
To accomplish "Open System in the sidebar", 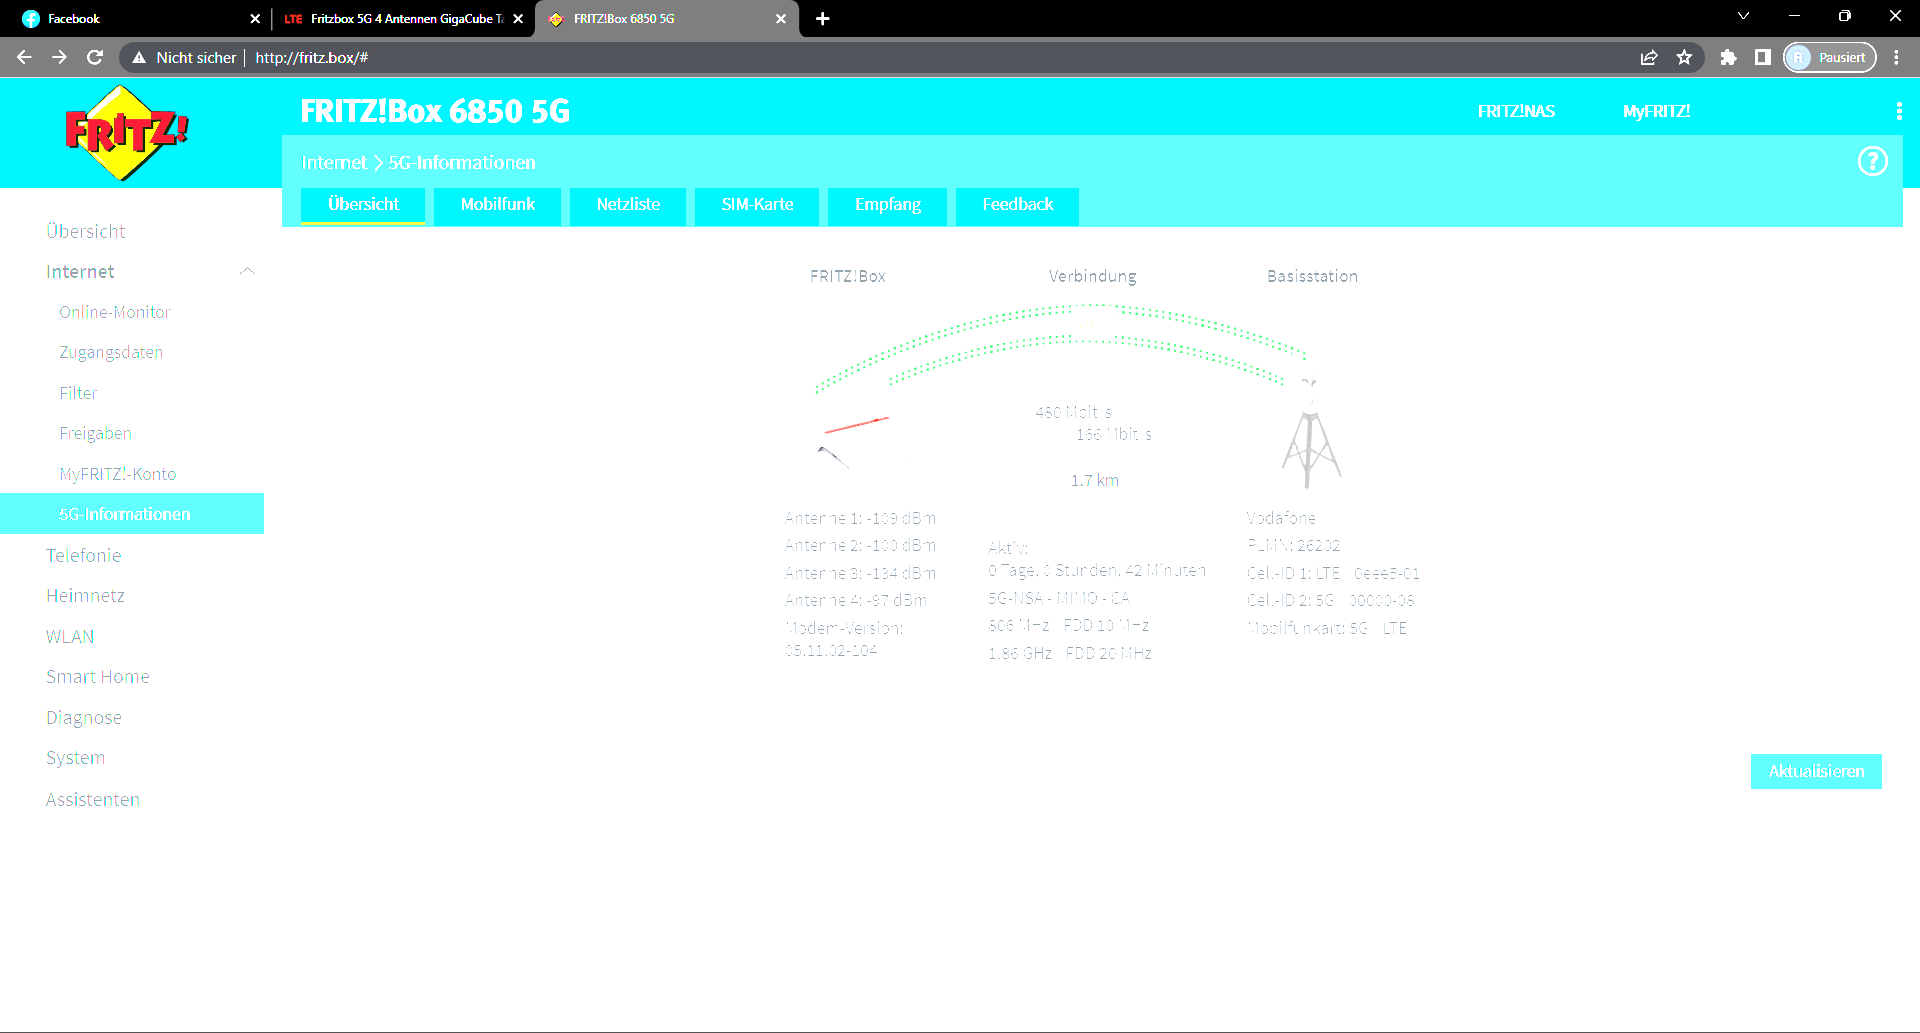I will click(75, 758).
